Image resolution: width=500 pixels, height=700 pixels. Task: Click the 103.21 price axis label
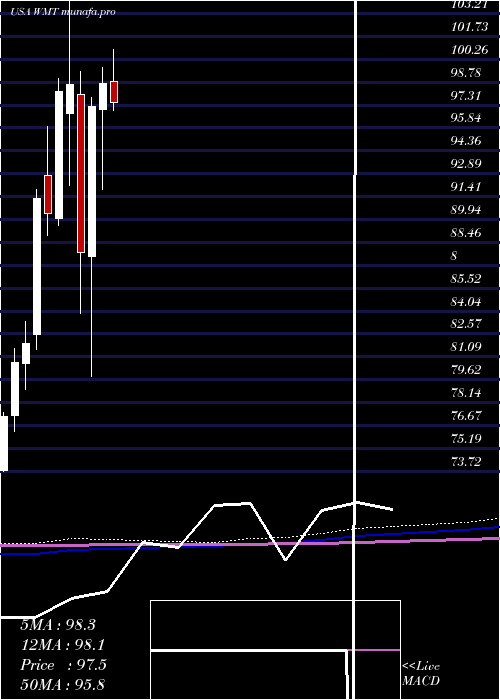tap(469, 5)
